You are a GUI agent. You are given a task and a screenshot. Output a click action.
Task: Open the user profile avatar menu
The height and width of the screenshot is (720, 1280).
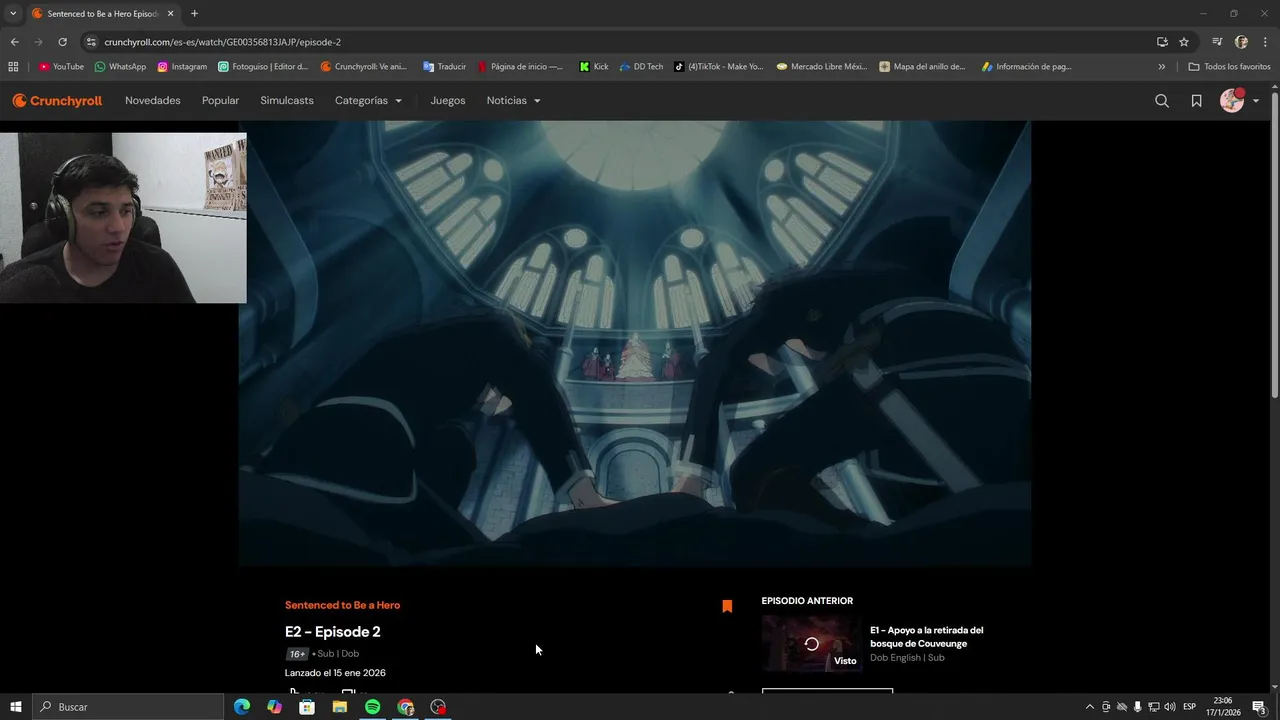click(1239, 100)
